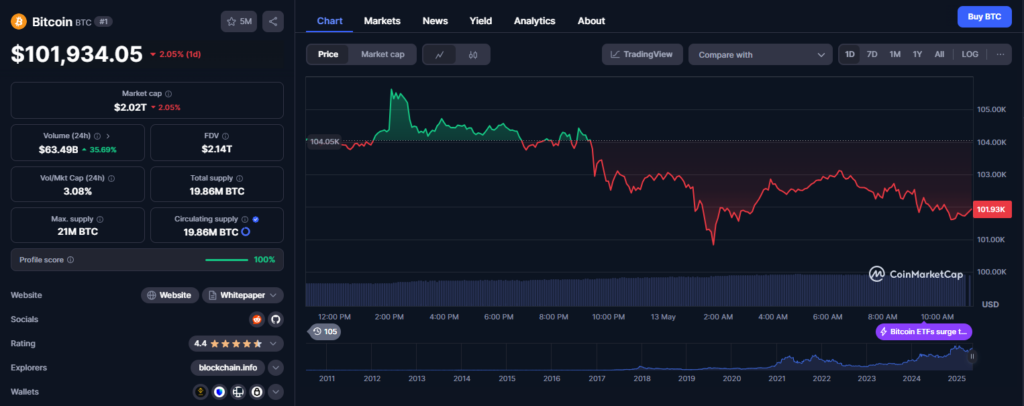Click info icon beside Vol/Mkt Cap (24h)

111,178
